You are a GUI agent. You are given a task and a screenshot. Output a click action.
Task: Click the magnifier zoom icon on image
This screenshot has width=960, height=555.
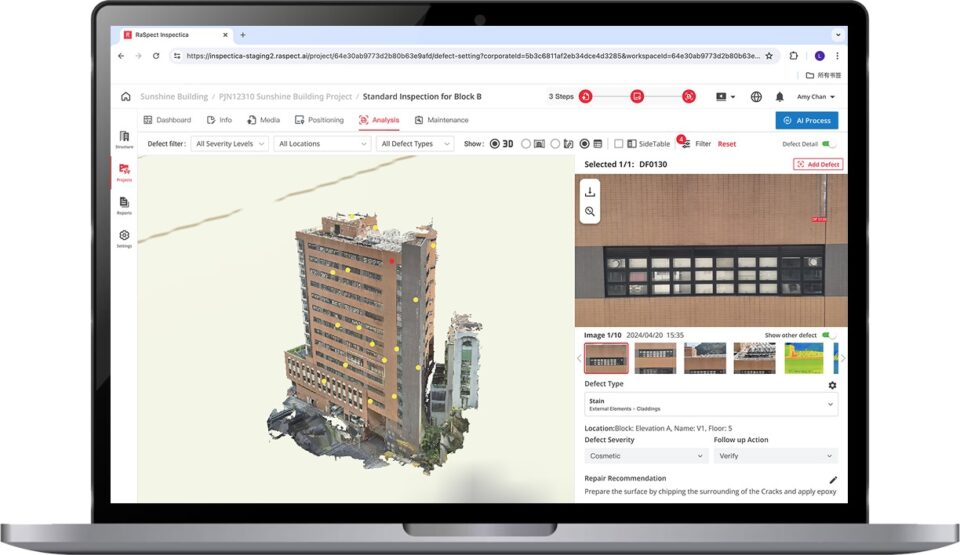(x=590, y=212)
